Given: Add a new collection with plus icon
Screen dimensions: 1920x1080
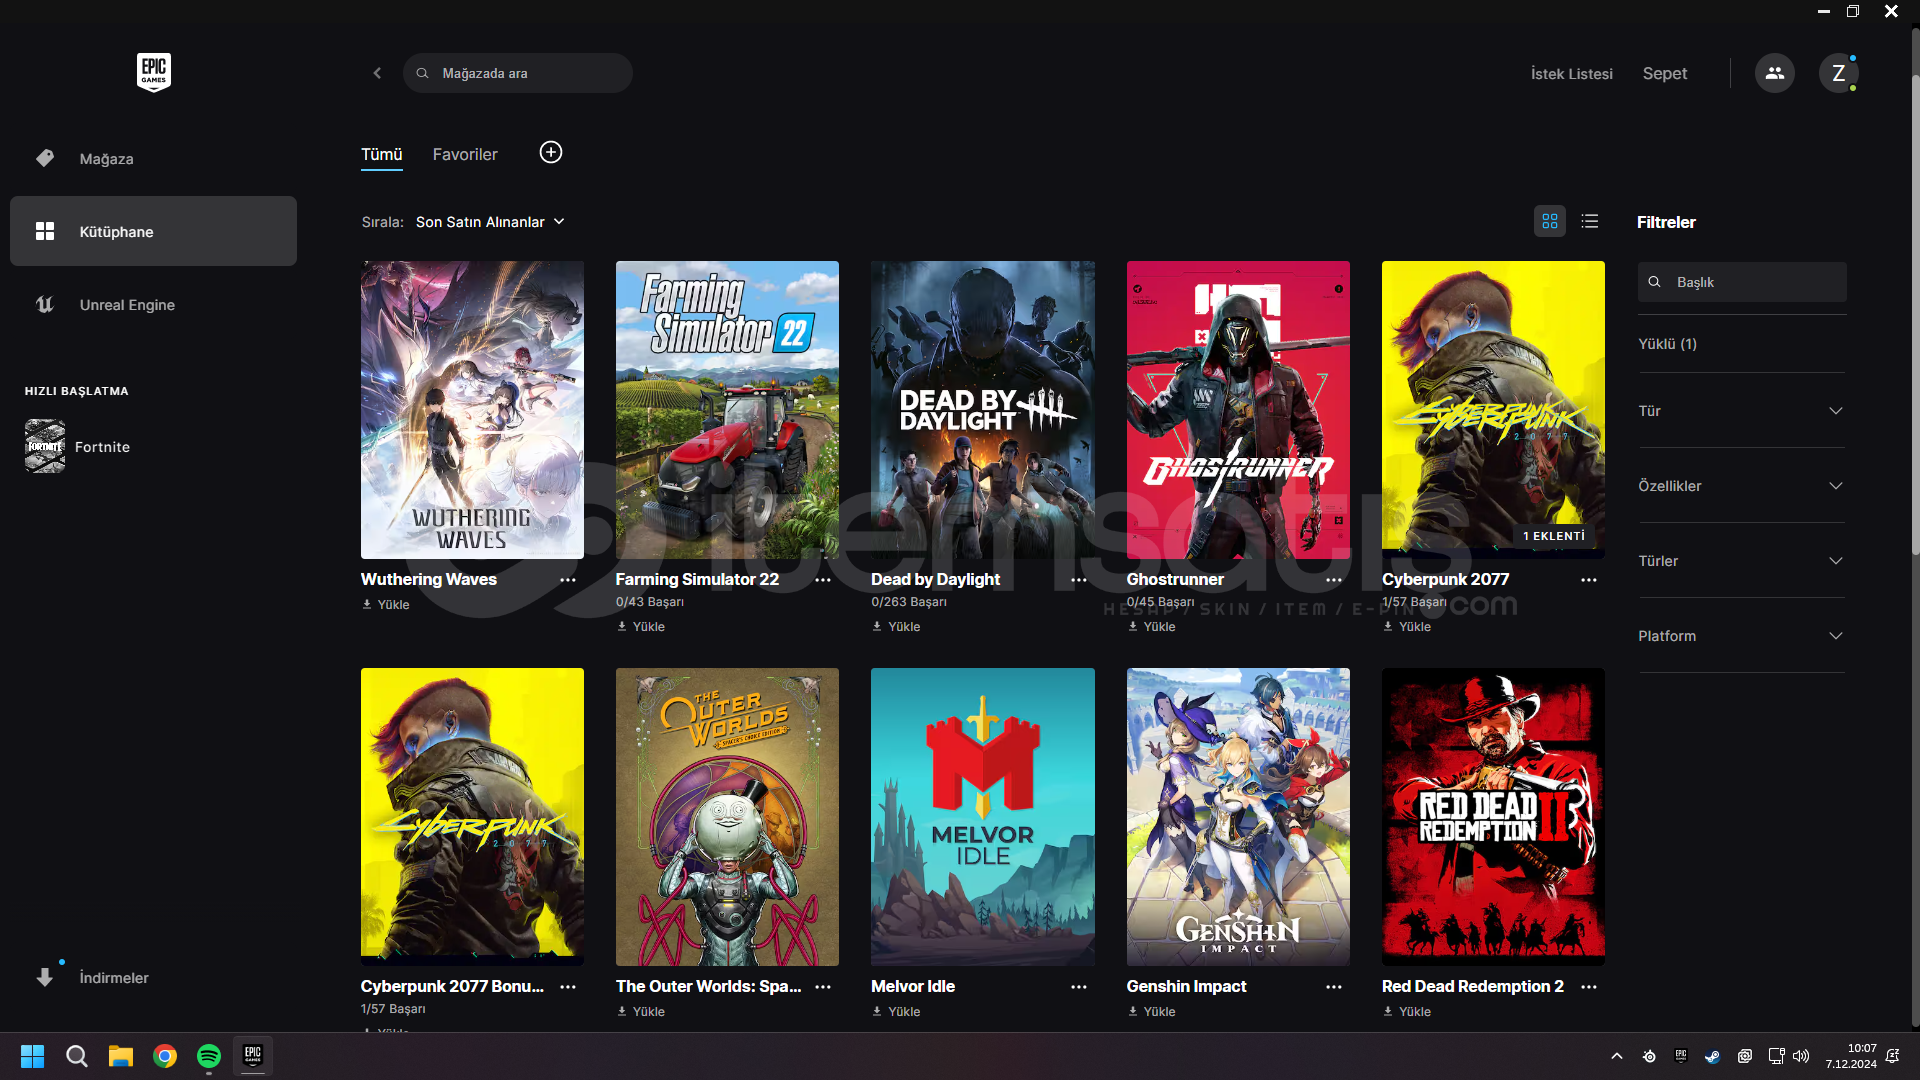Looking at the screenshot, I should point(551,152).
